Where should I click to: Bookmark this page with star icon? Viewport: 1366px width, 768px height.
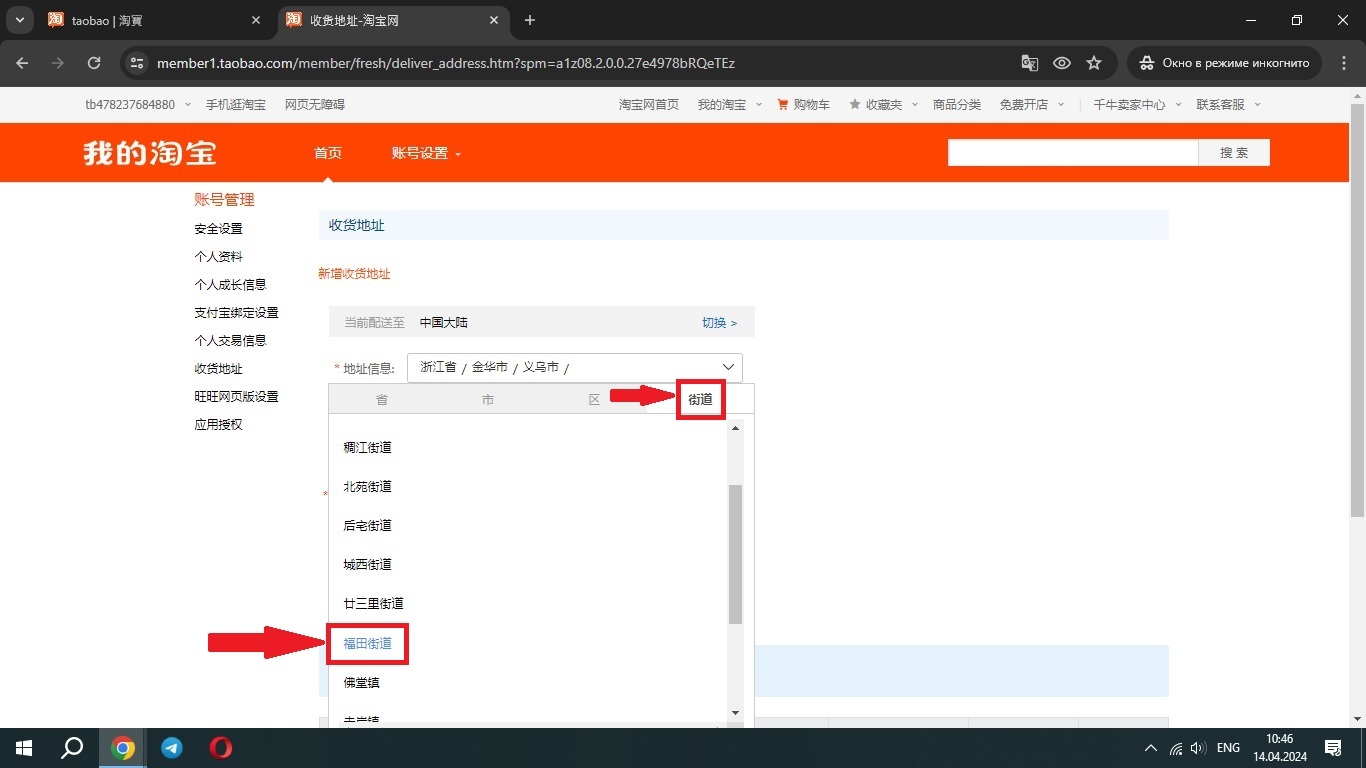[1094, 63]
